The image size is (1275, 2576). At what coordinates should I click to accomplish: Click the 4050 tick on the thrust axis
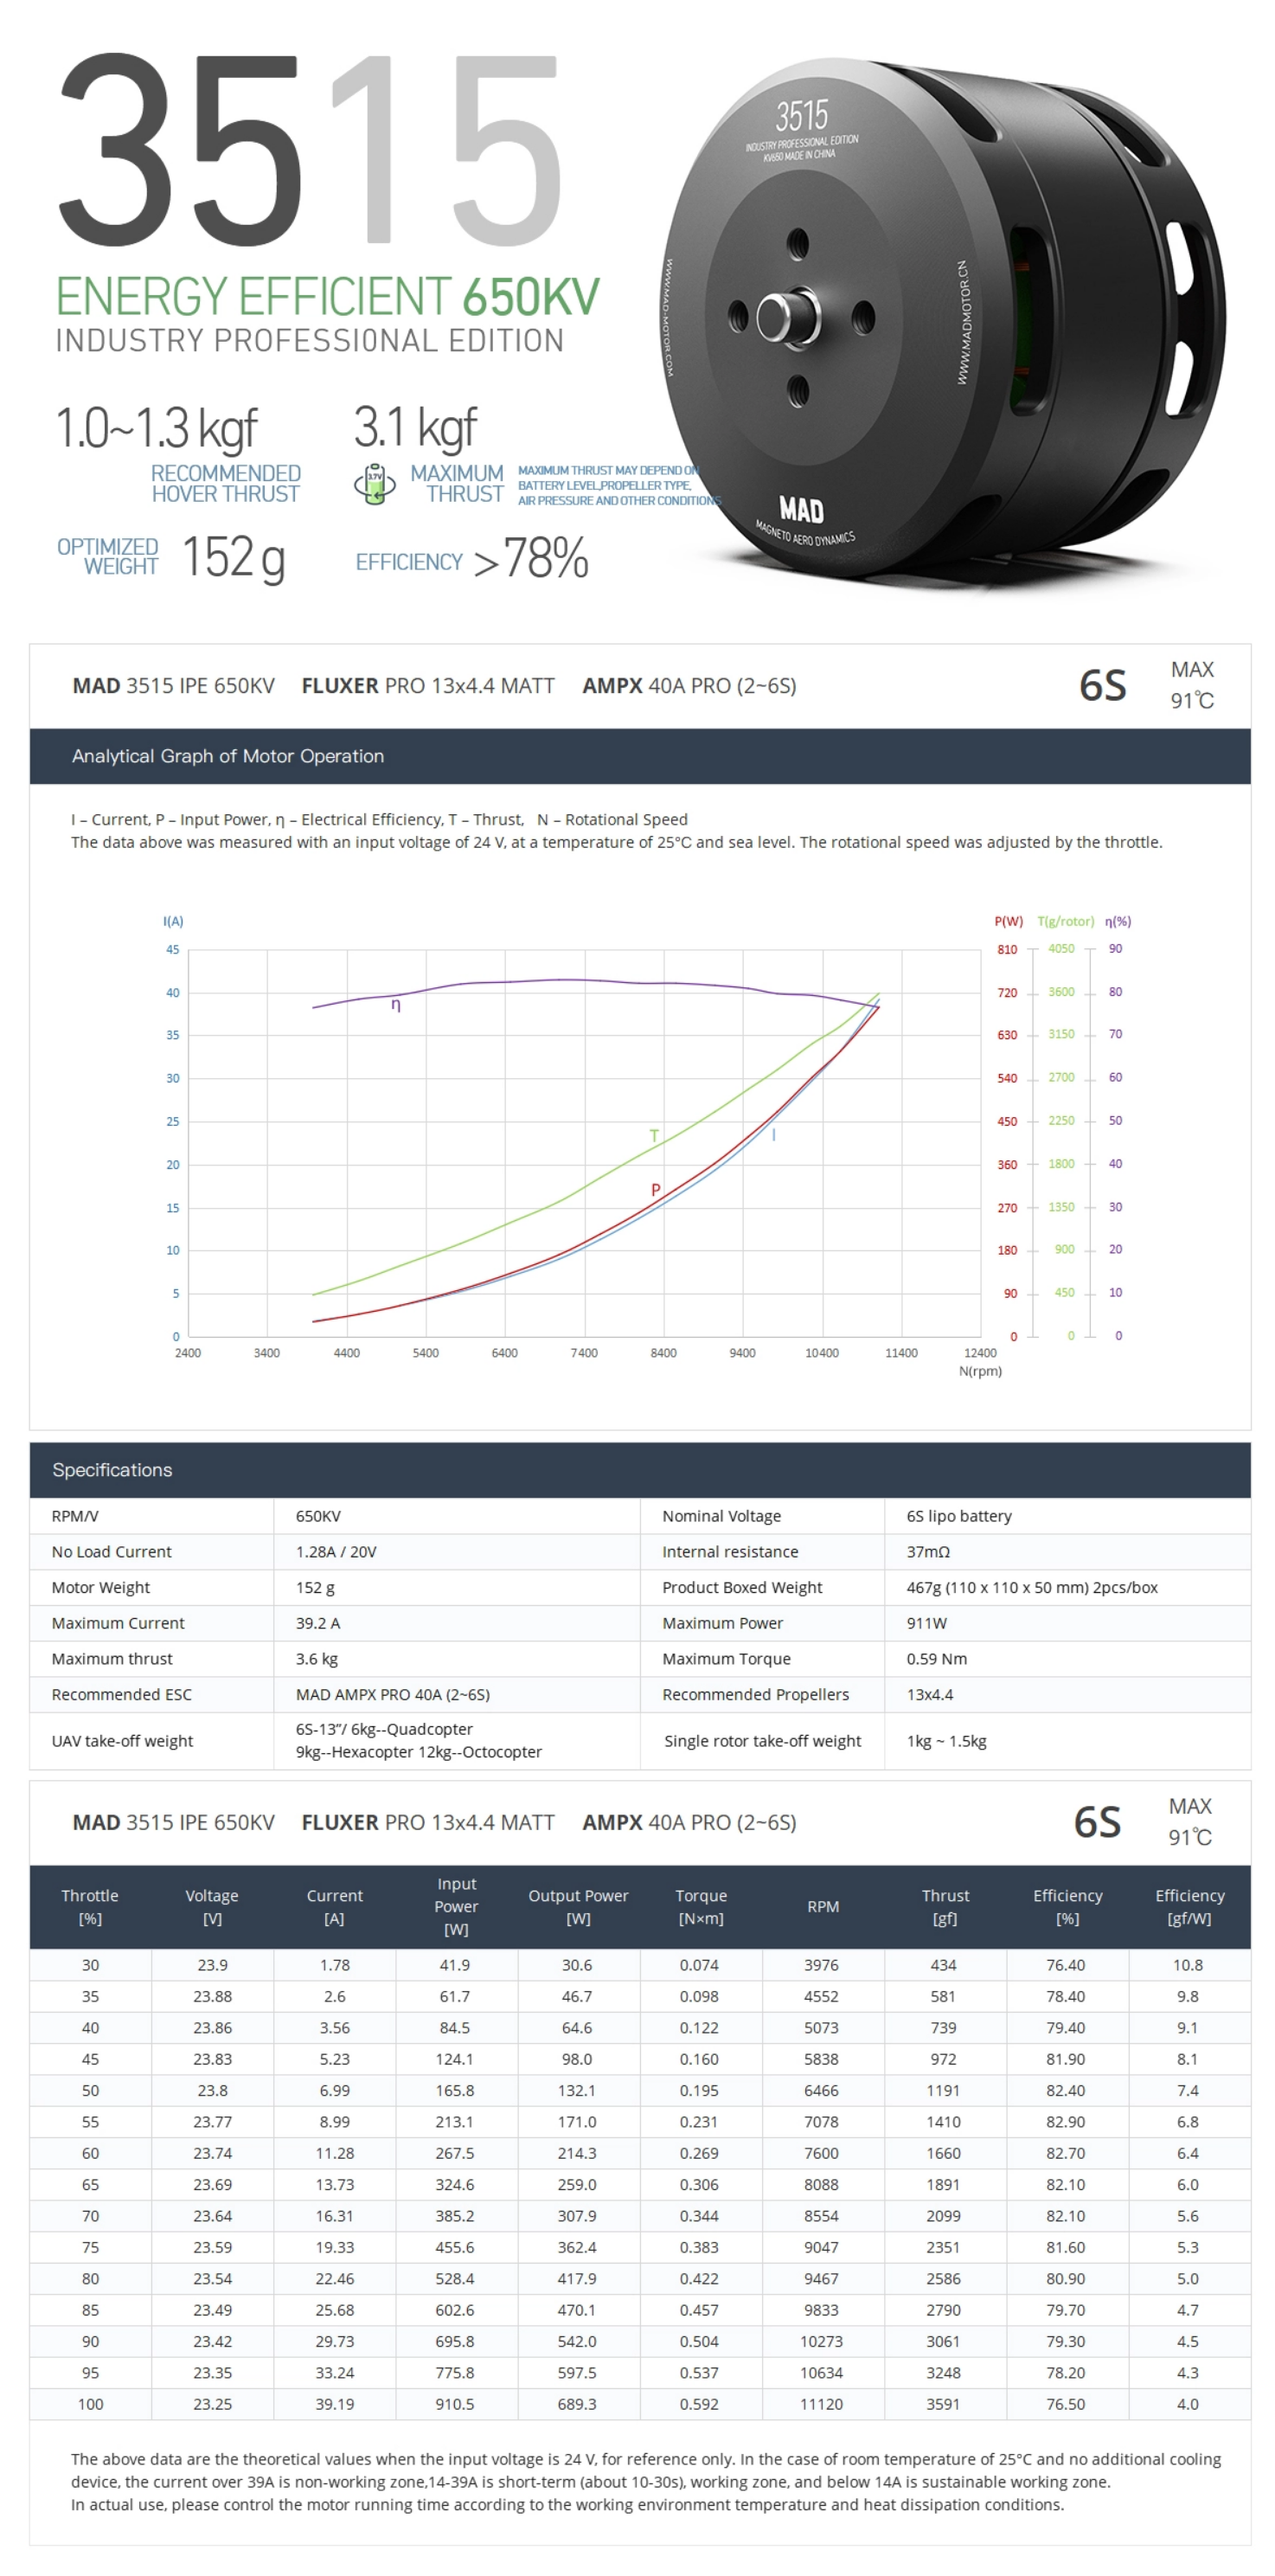tap(1061, 948)
